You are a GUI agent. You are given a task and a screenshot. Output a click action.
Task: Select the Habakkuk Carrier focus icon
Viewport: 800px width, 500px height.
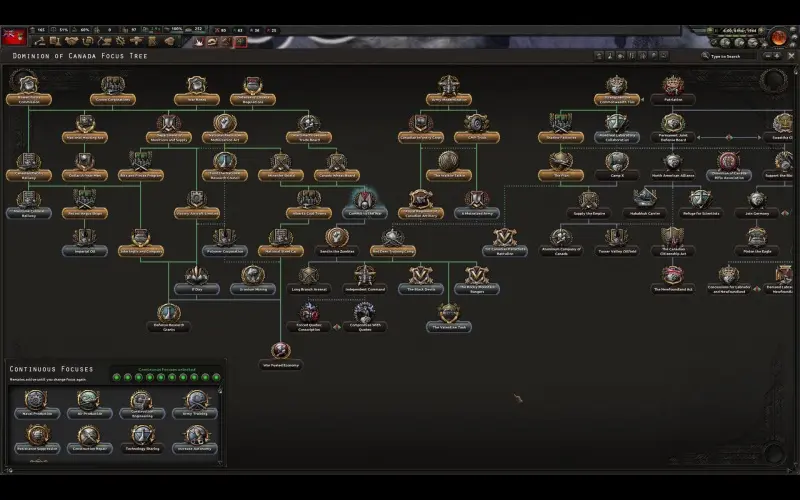643,200
